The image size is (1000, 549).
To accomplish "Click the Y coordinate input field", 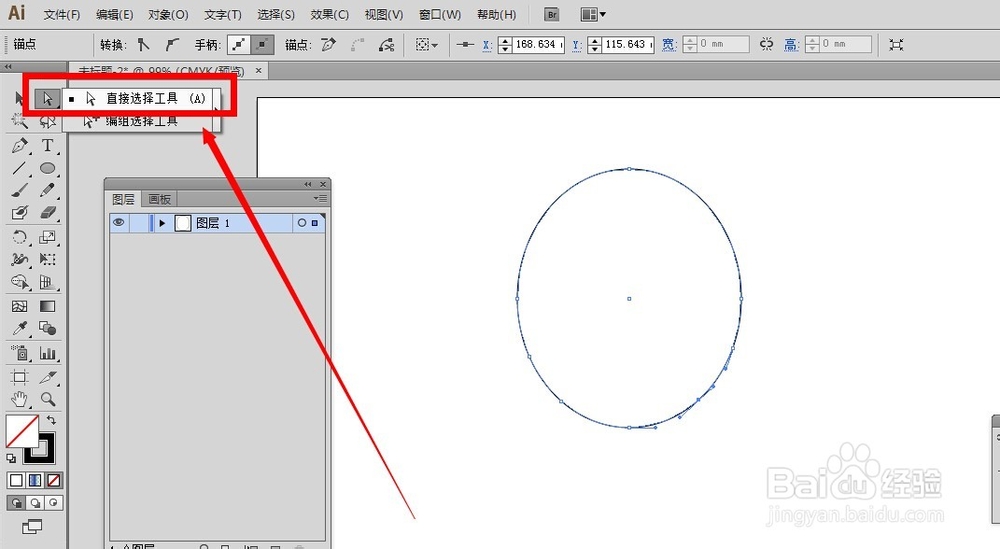I will coord(628,45).
